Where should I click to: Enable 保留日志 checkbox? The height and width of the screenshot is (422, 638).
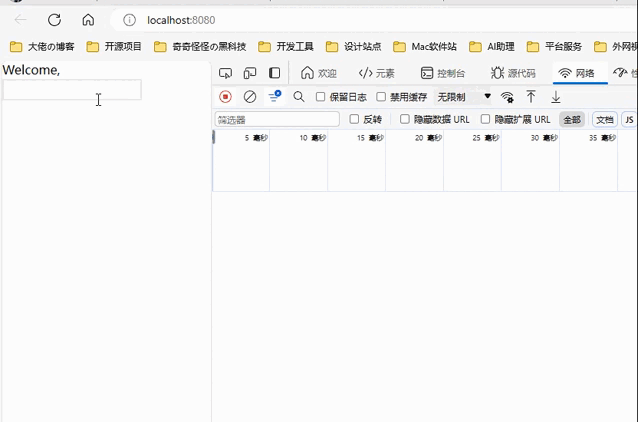(321, 97)
